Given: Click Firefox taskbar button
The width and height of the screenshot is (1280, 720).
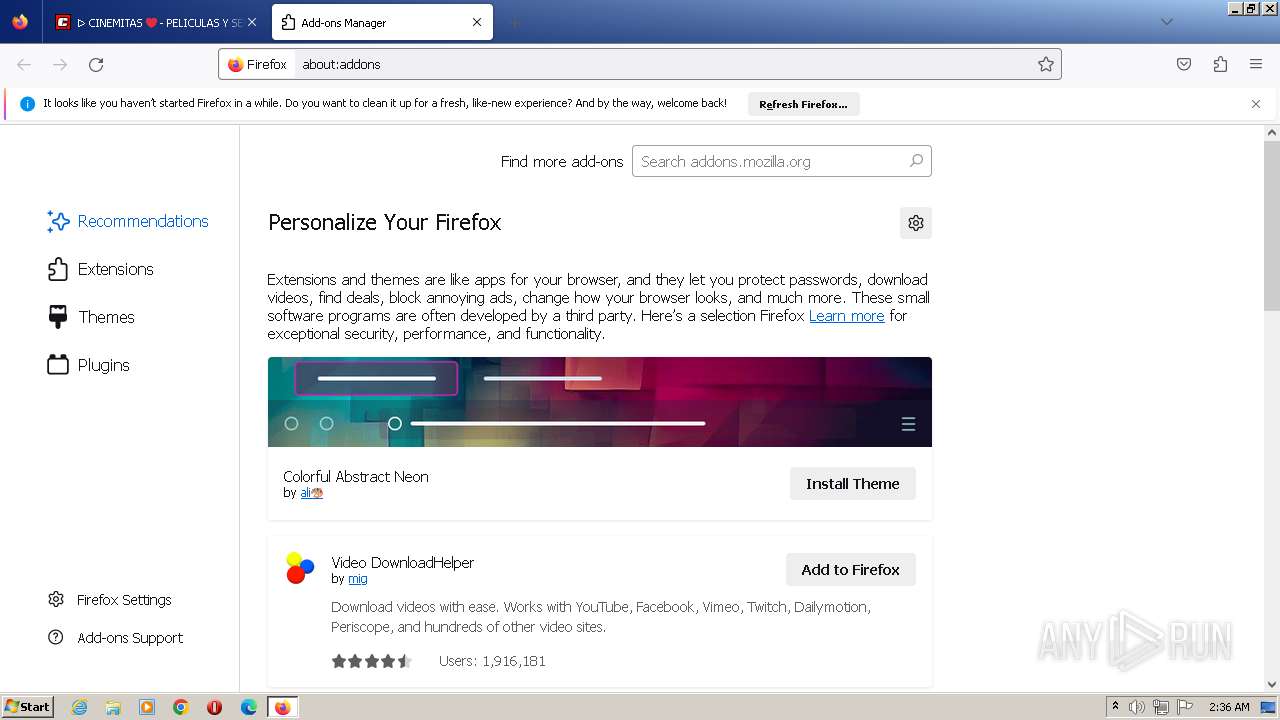Looking at the screenshot, I should (x=282, y=707).
